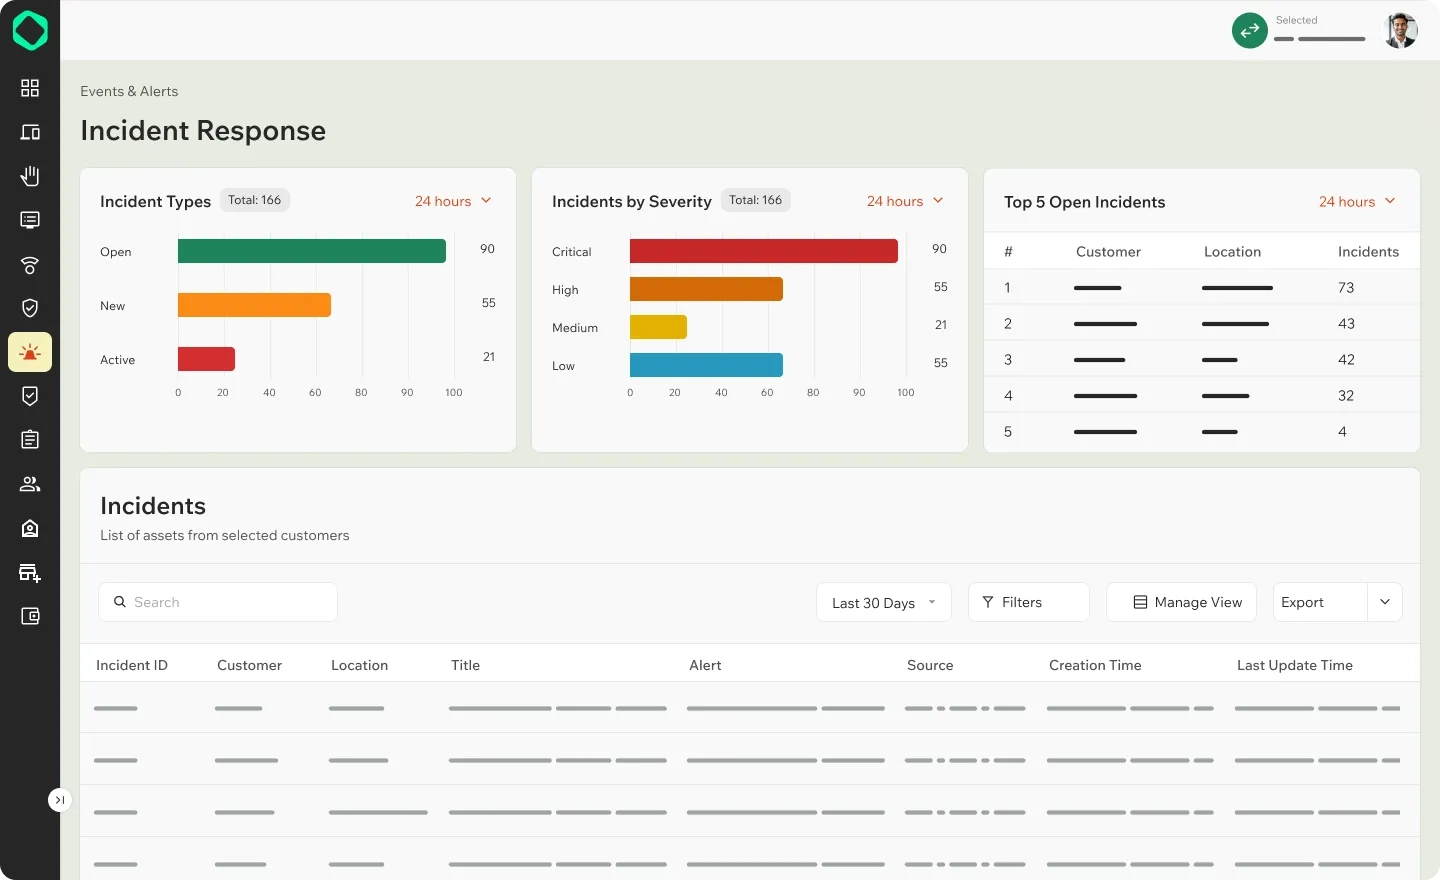The width and height of the screenshot is (1440, 880).
Task: Click the Events & Alerts breadcrumb
Action: point(129,91)
